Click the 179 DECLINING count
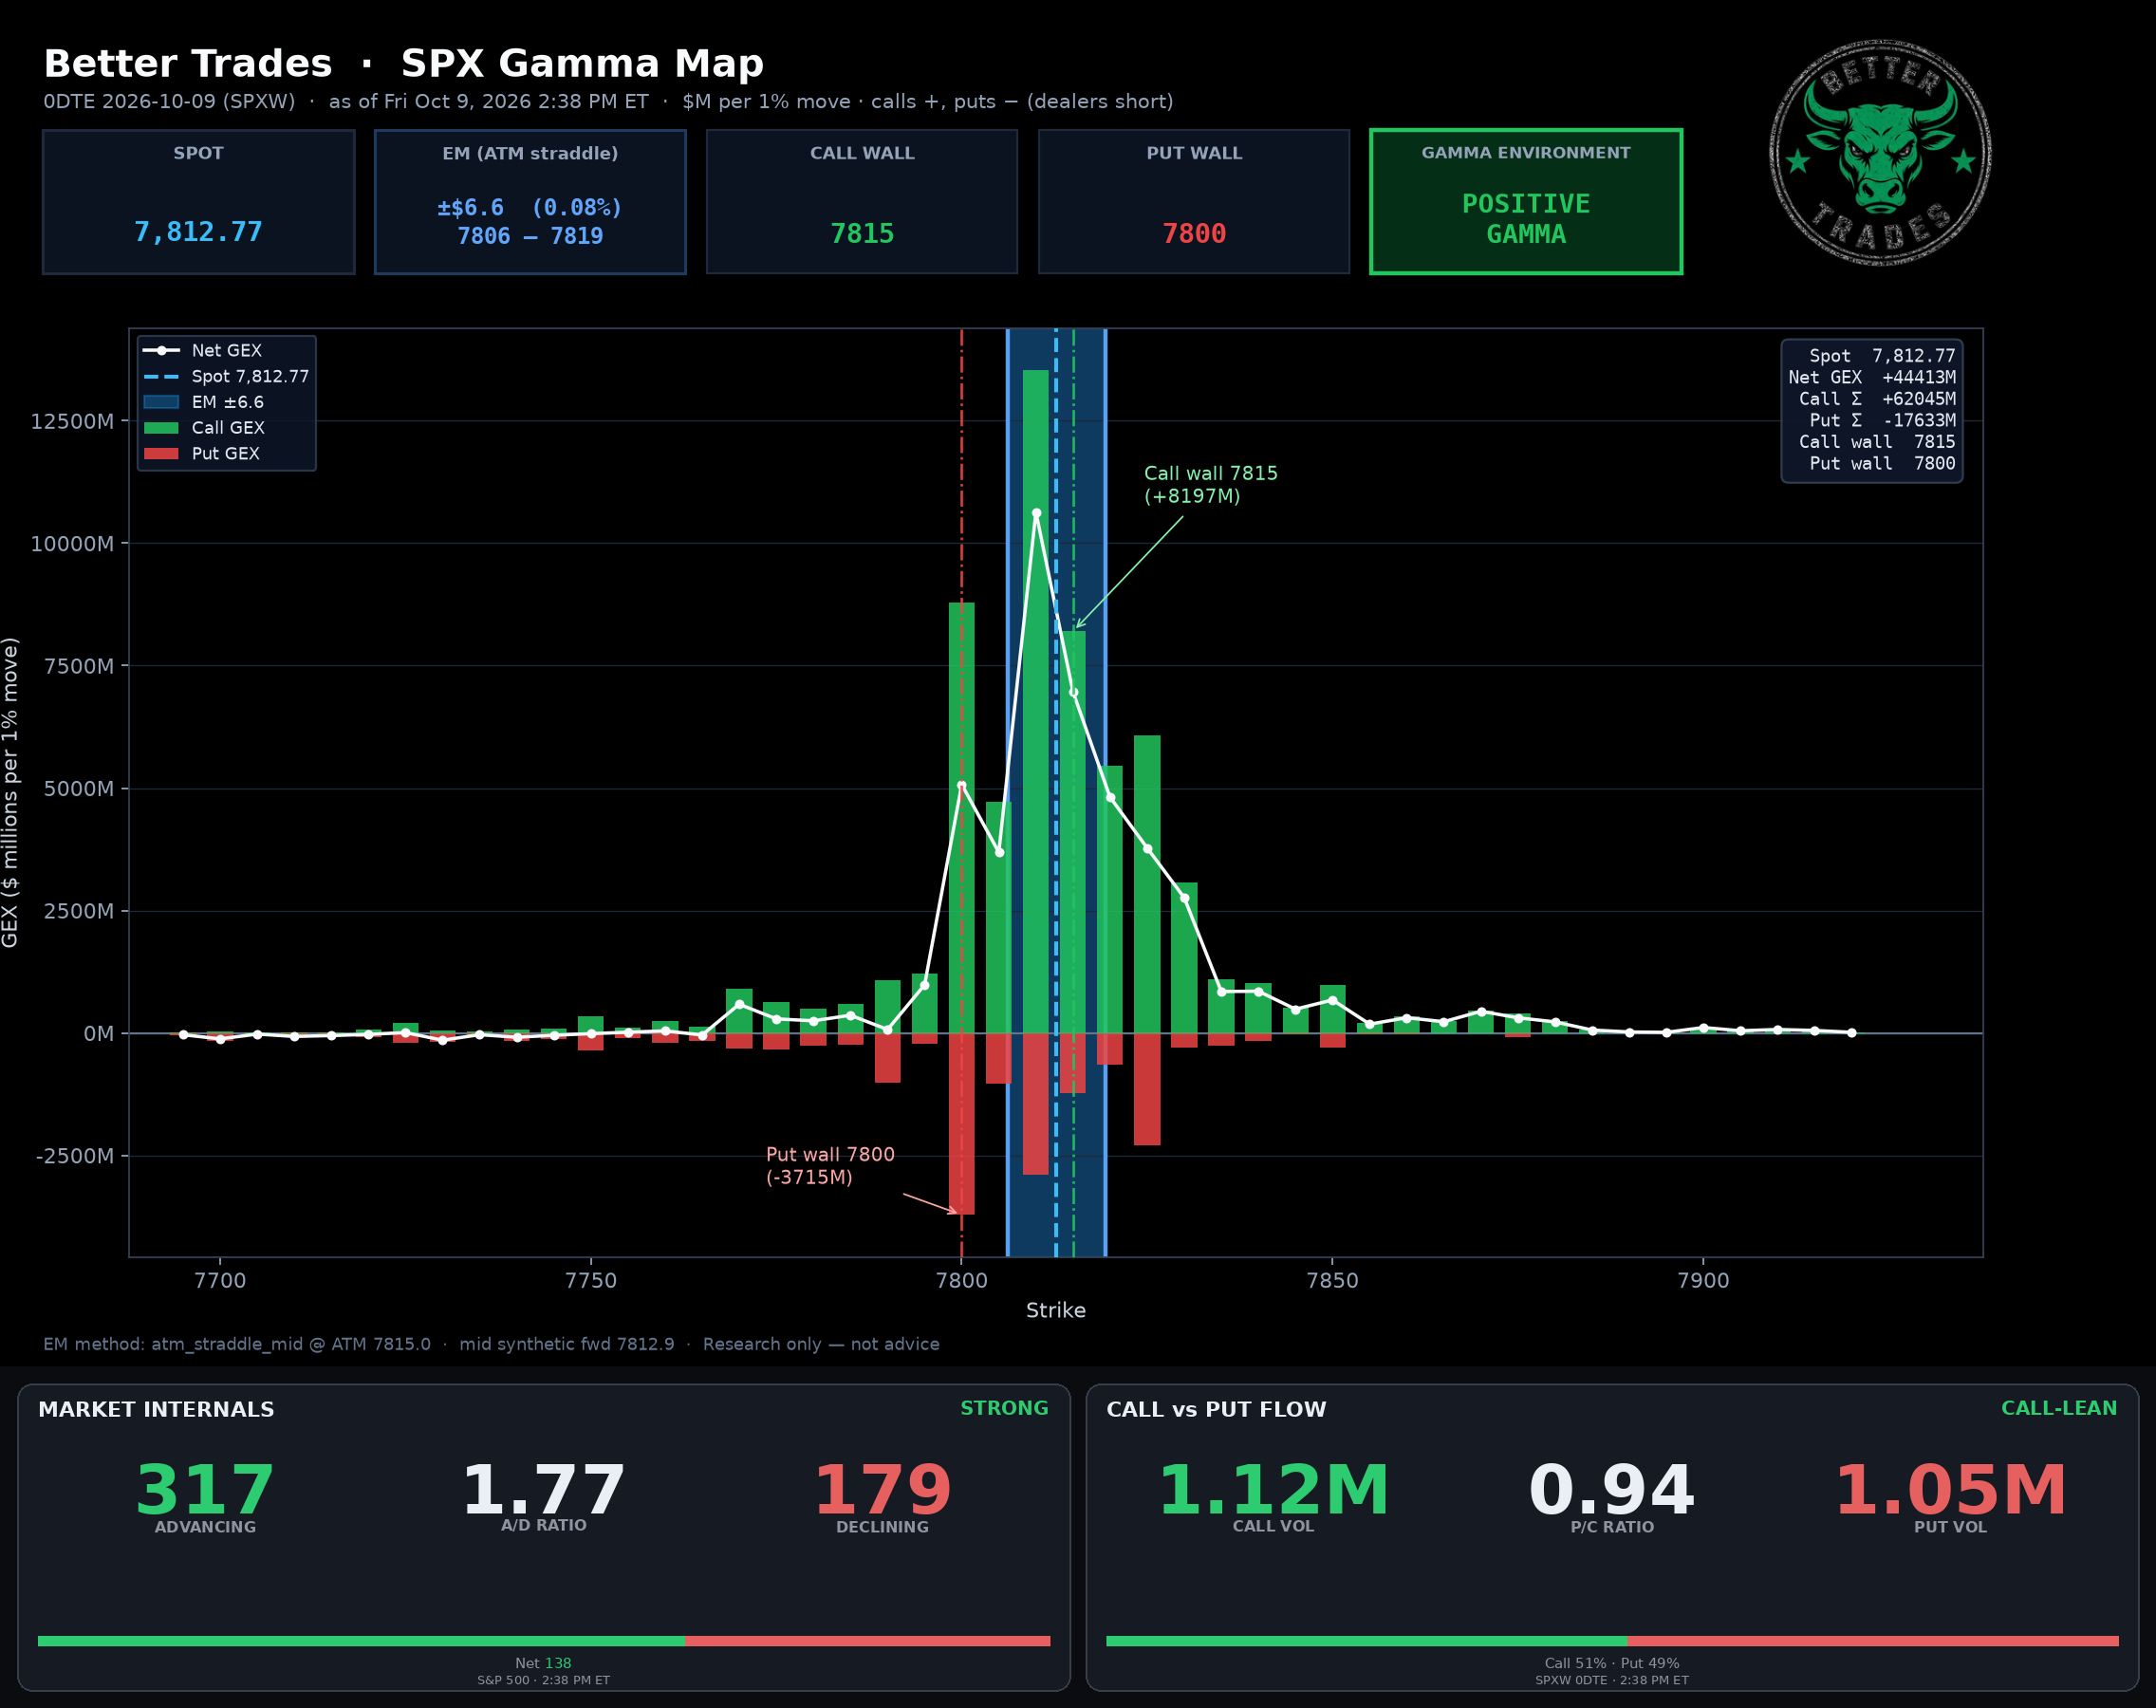Image resolution: width=2156 pixels, height=1708 pixels. tap(882, 1490)
